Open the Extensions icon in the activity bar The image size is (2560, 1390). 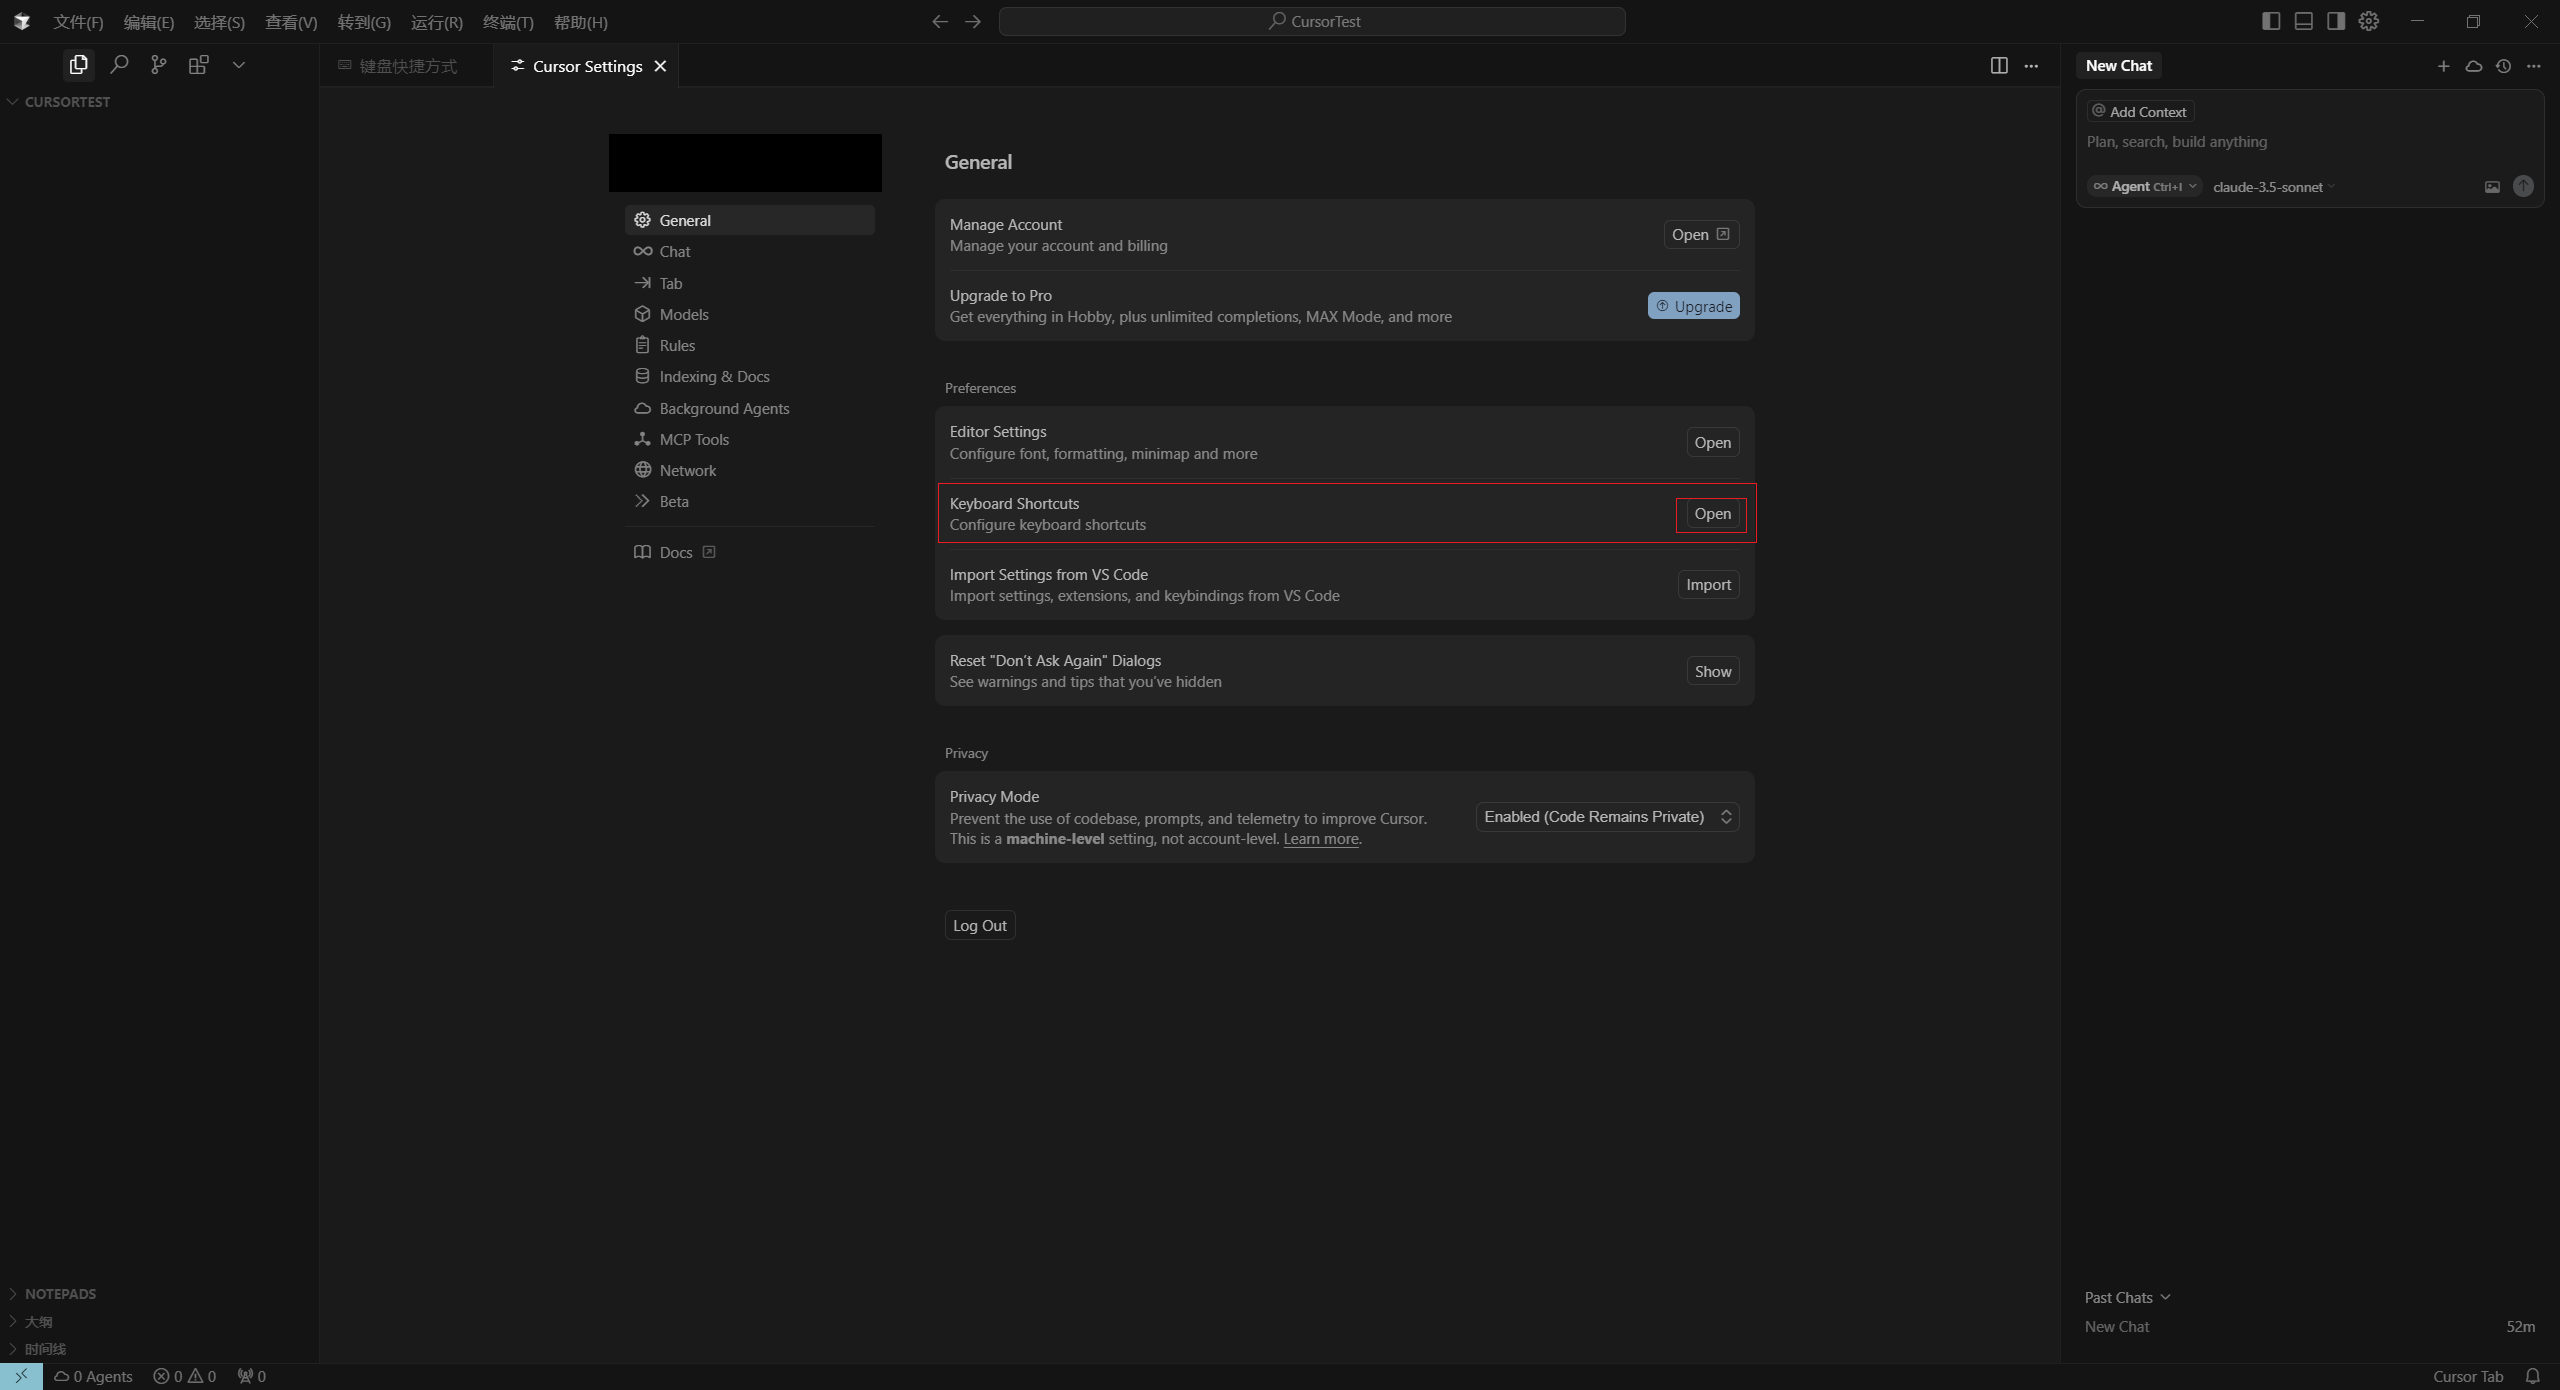[x=198, y=65]
